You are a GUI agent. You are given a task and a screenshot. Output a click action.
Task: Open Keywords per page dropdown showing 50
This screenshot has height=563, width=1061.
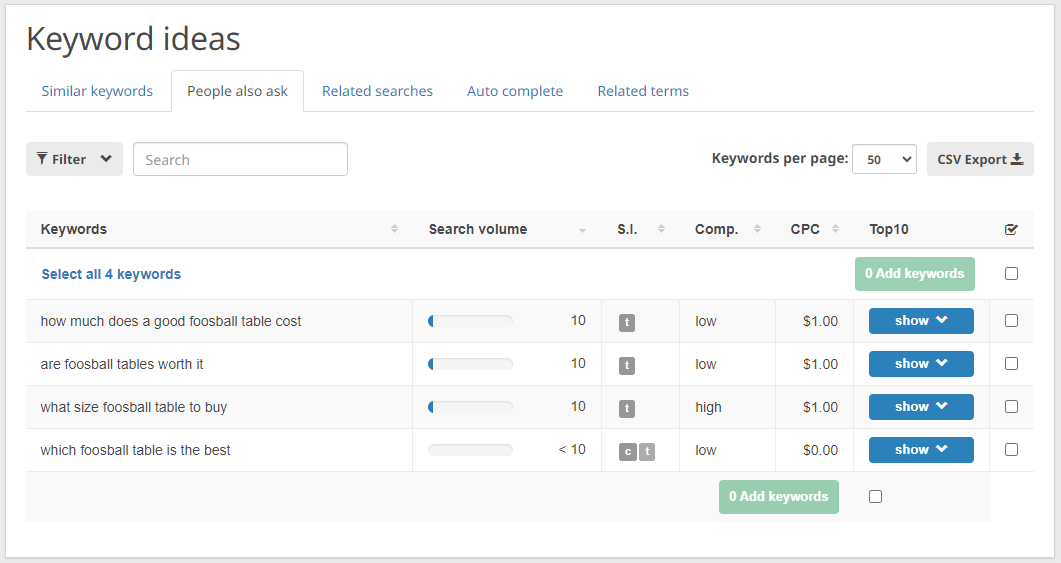coord(884,159)
